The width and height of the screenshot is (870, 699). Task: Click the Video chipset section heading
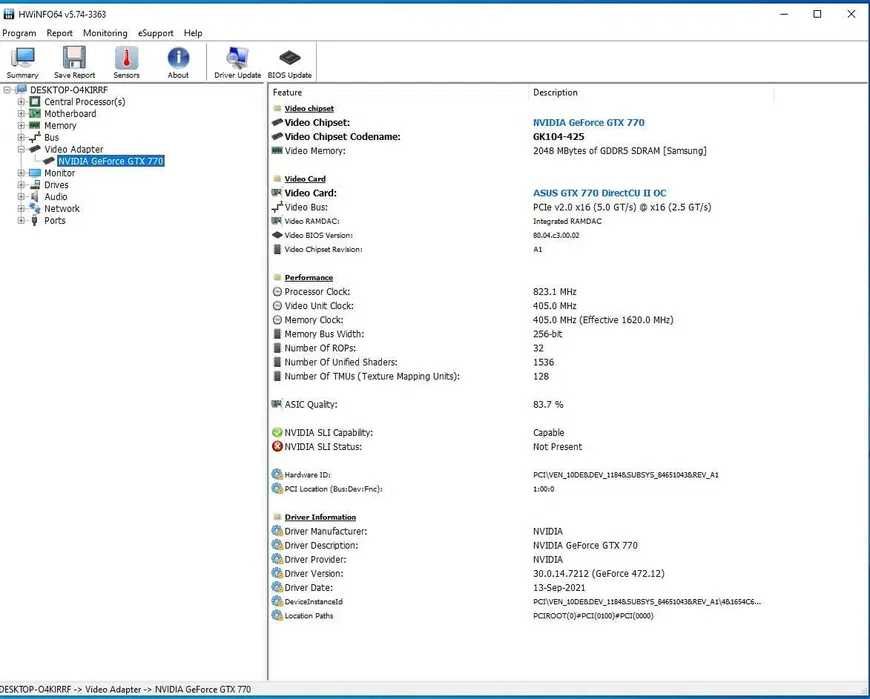(309, 109)
